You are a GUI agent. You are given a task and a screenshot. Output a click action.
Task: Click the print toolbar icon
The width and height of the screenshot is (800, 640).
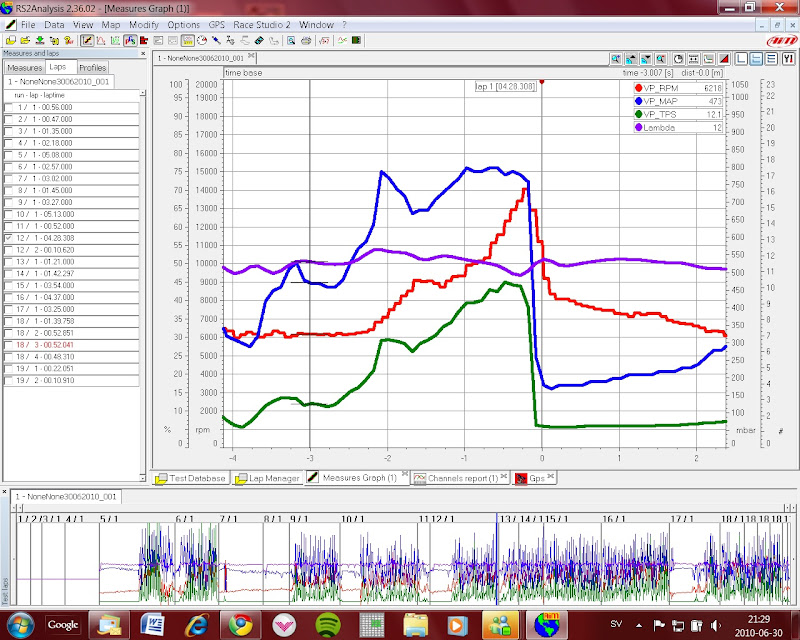click(x=306, y=40)
